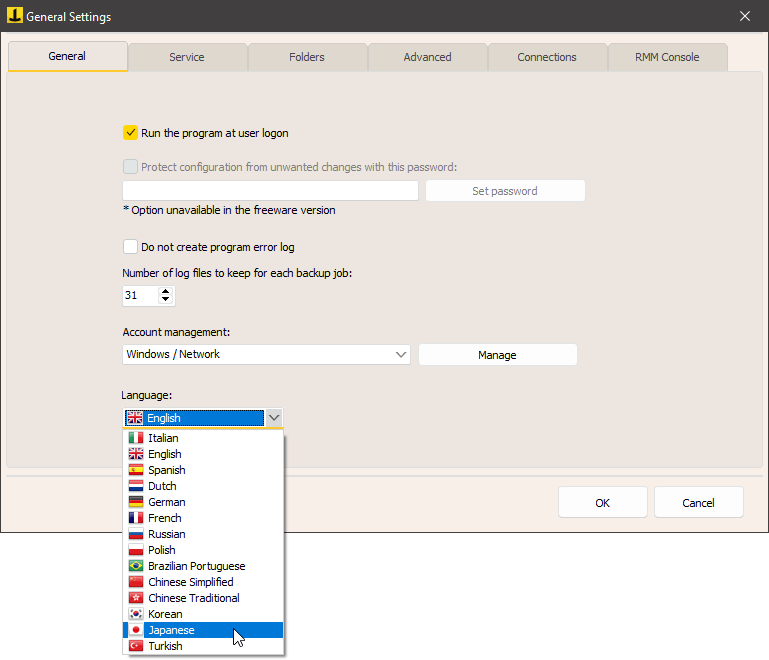Increase the log files count
This screenshot has width=769, height=660.
(x=165, y=291)
